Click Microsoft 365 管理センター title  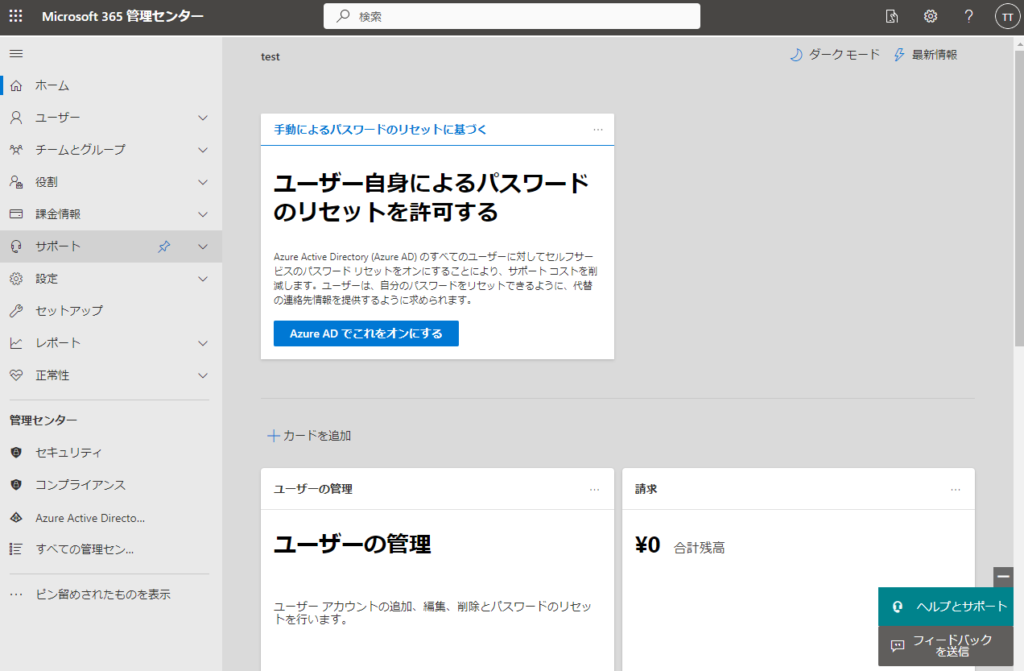[123, 16]
